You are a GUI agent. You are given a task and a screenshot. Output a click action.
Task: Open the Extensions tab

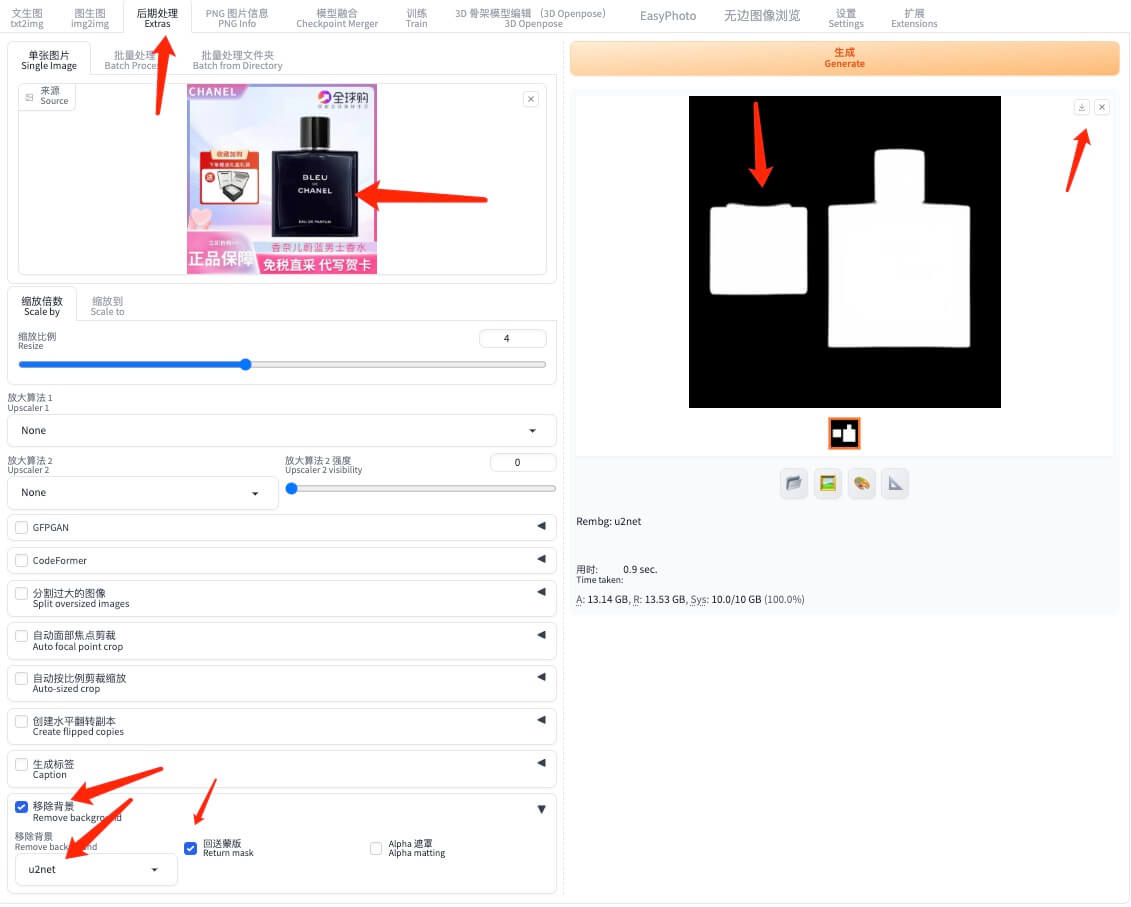coord(914,18)
